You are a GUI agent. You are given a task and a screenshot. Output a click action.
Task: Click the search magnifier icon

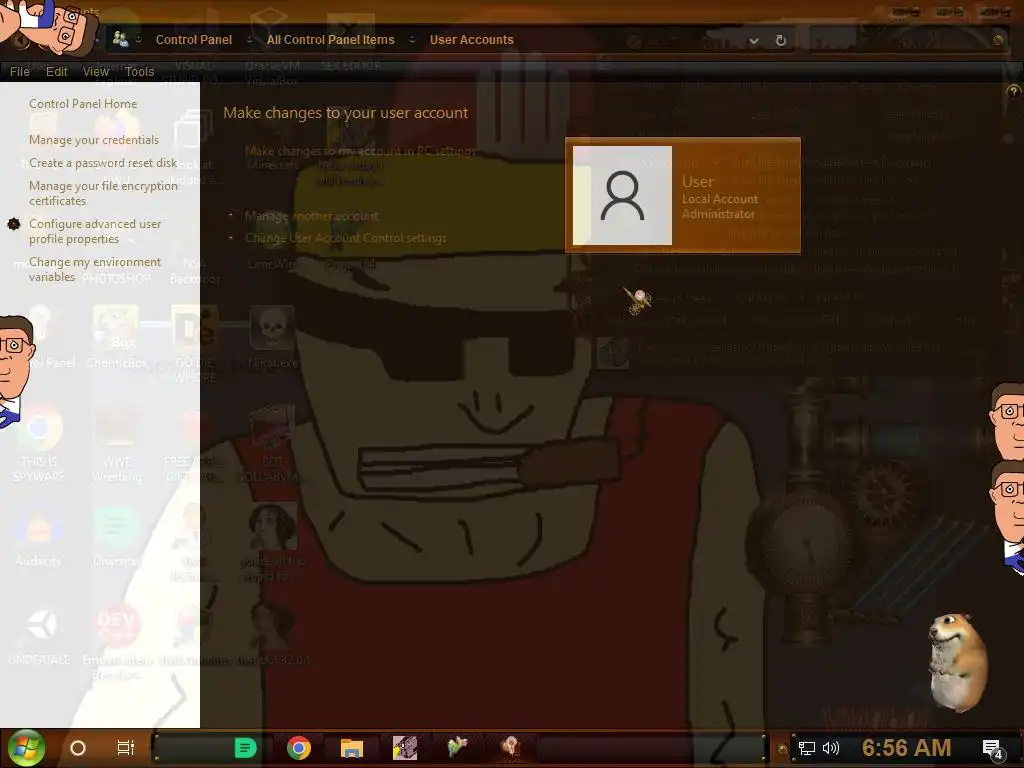997,40
